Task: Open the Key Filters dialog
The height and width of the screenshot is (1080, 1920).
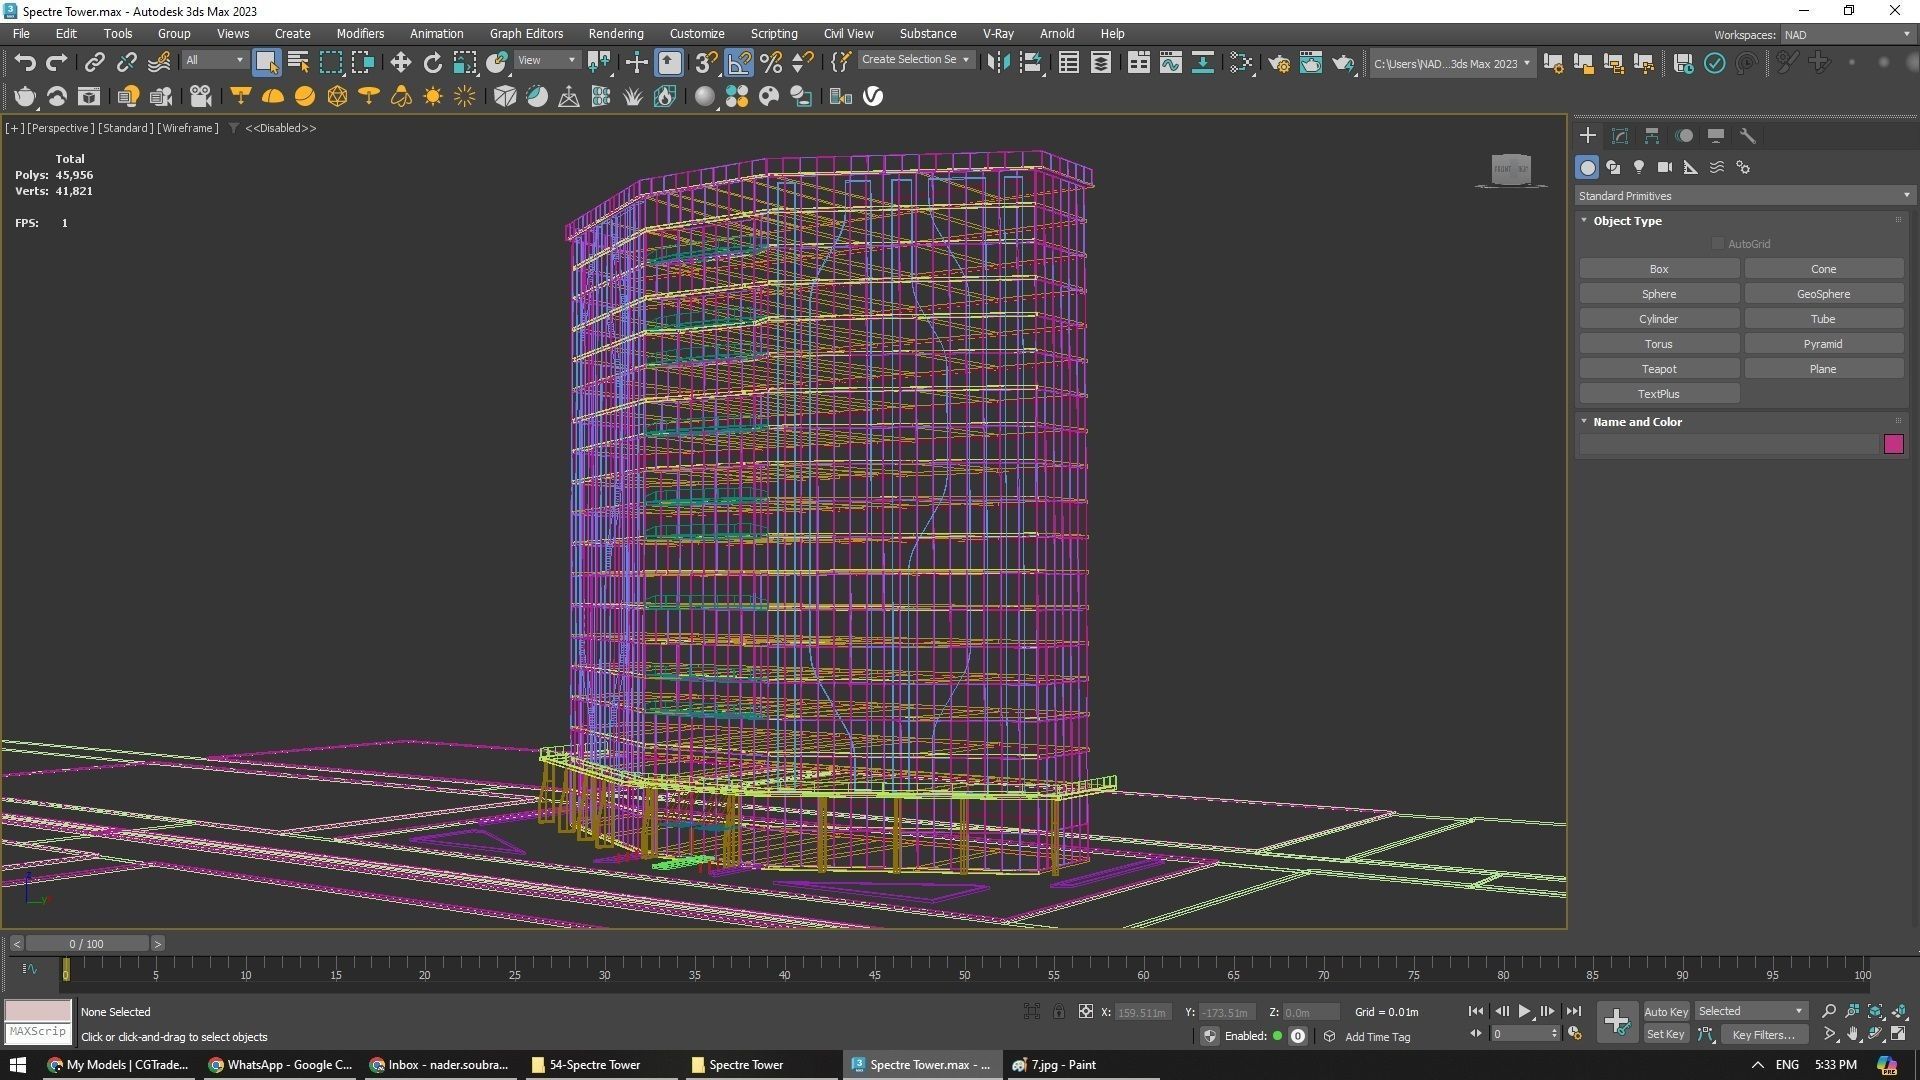Action: coord(1763,1035)
